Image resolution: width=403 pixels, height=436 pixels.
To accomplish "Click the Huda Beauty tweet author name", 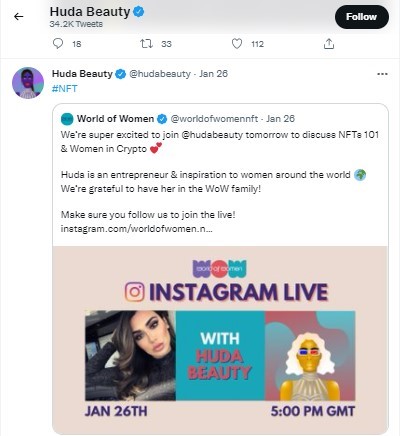I will (82, 74).
